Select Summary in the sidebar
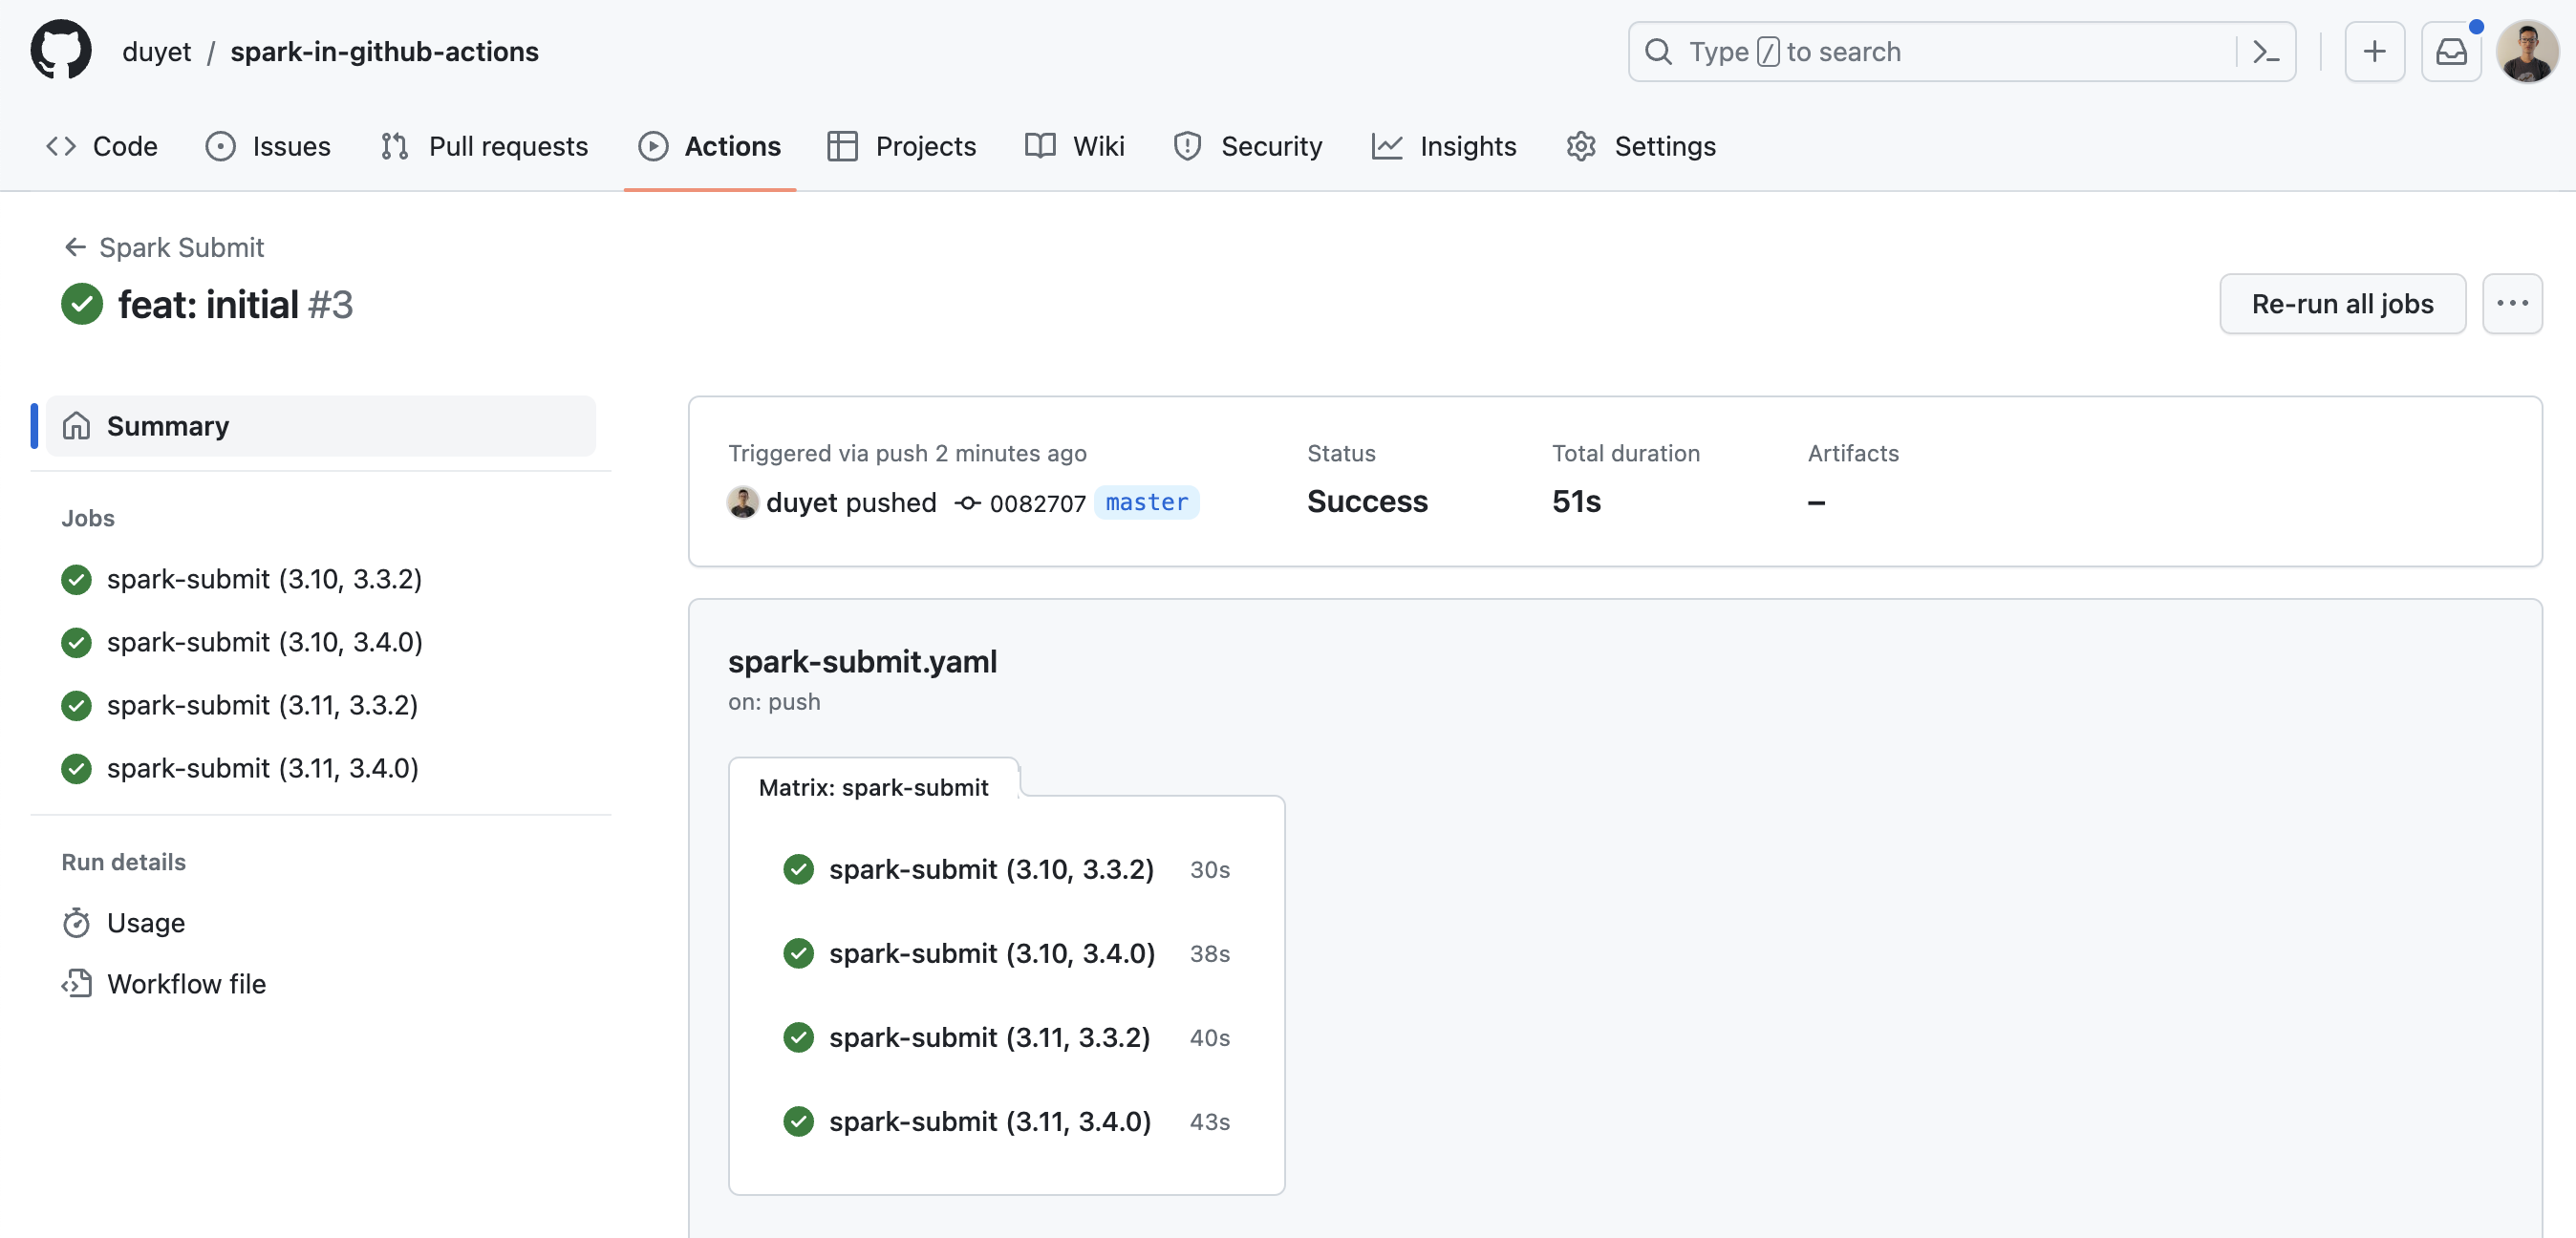This screenshot has width=2576, height=1238. (168, 425)
